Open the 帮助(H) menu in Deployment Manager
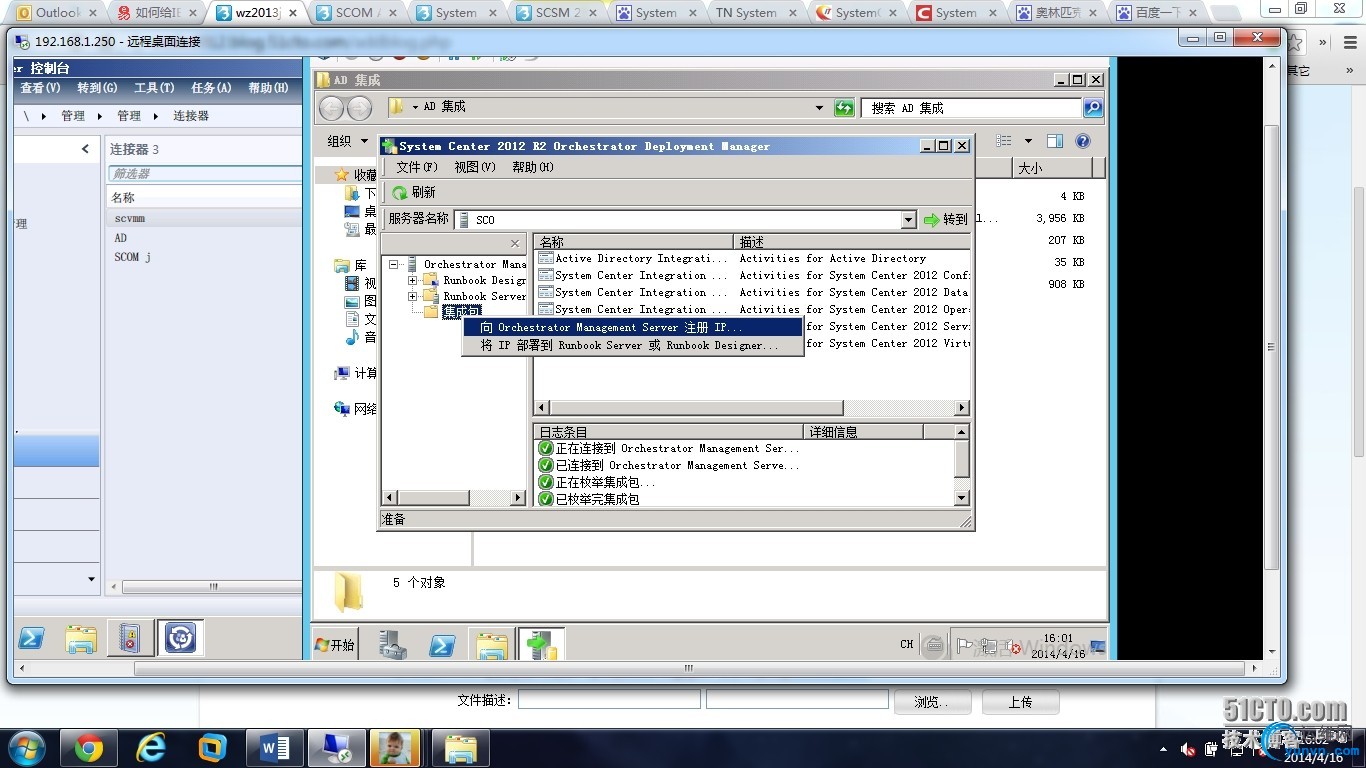 (533, 167)
